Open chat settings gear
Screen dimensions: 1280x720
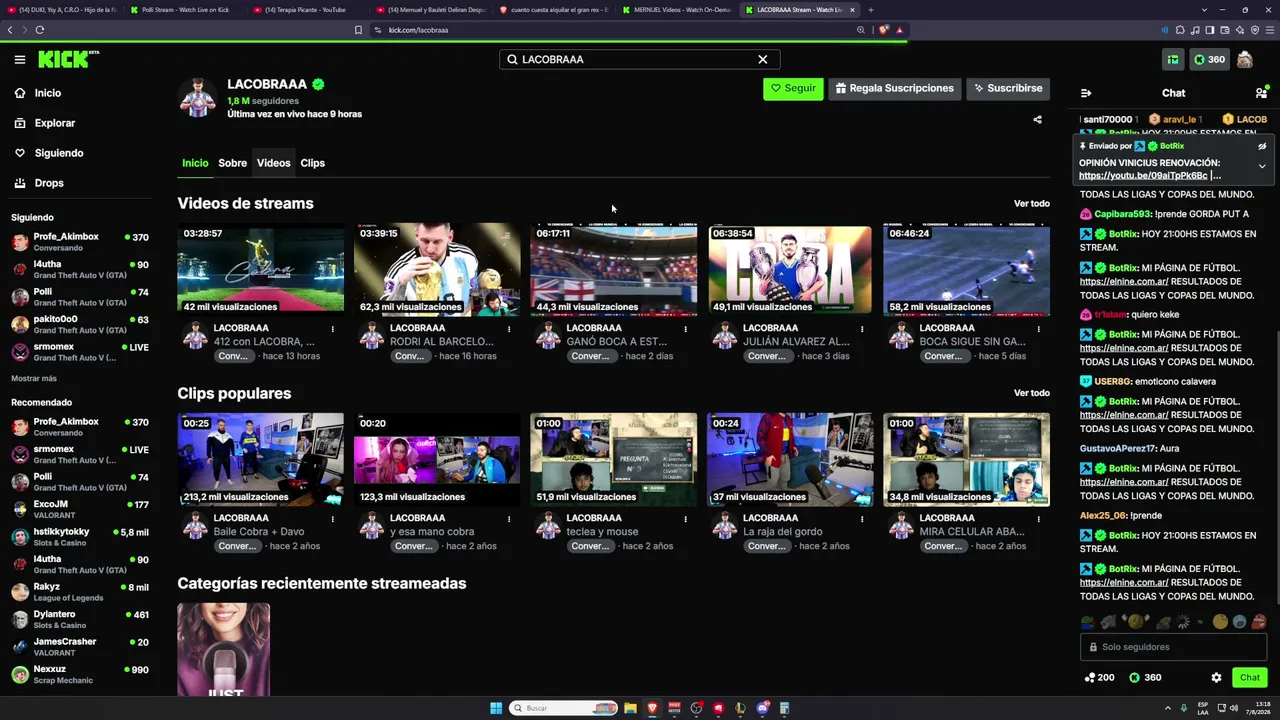1216,678
